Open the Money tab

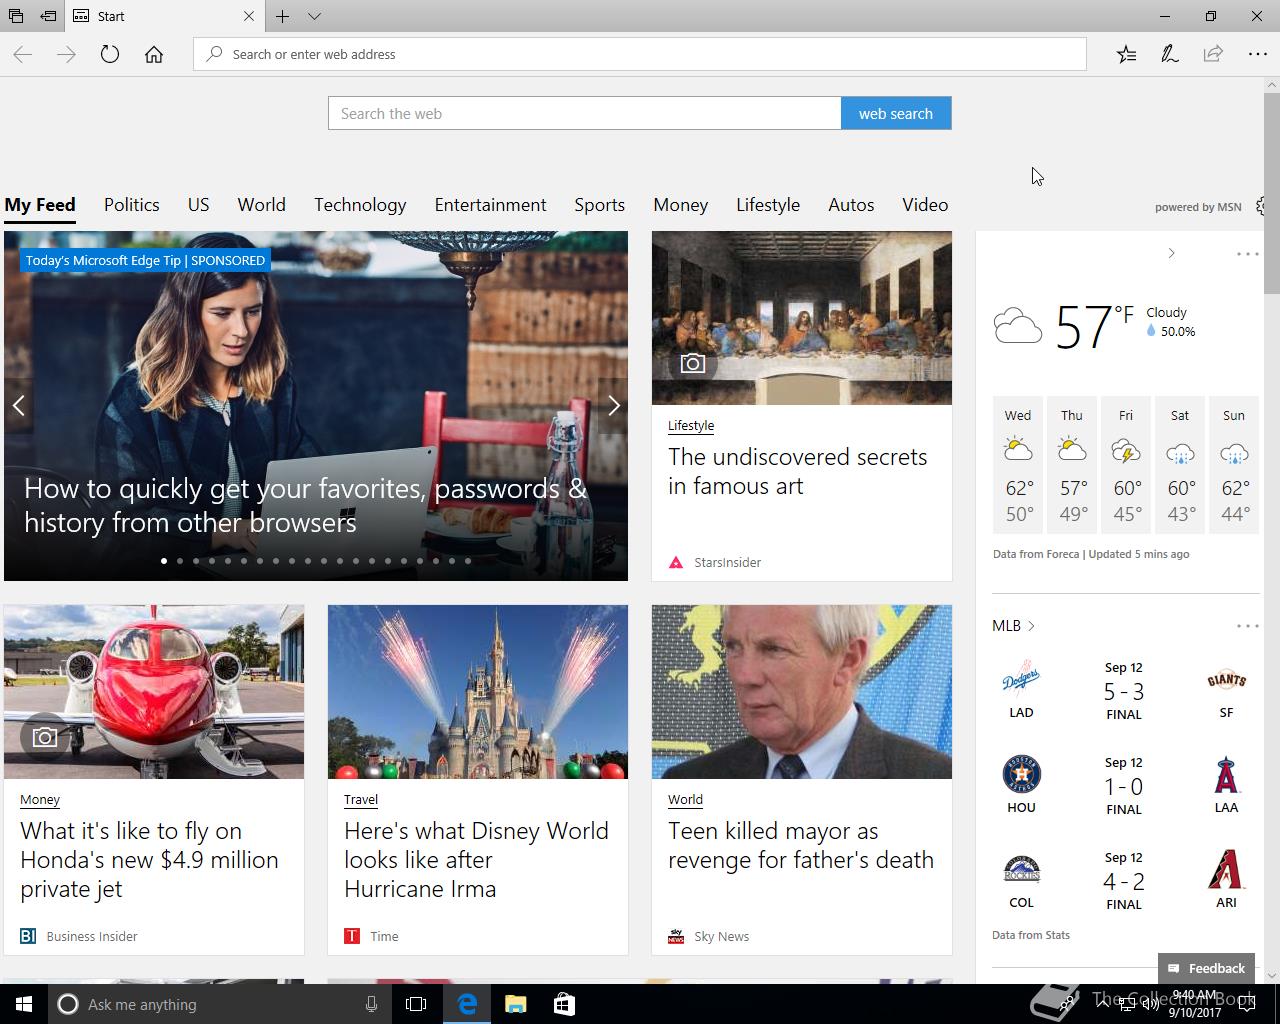[x=681, y=205]
